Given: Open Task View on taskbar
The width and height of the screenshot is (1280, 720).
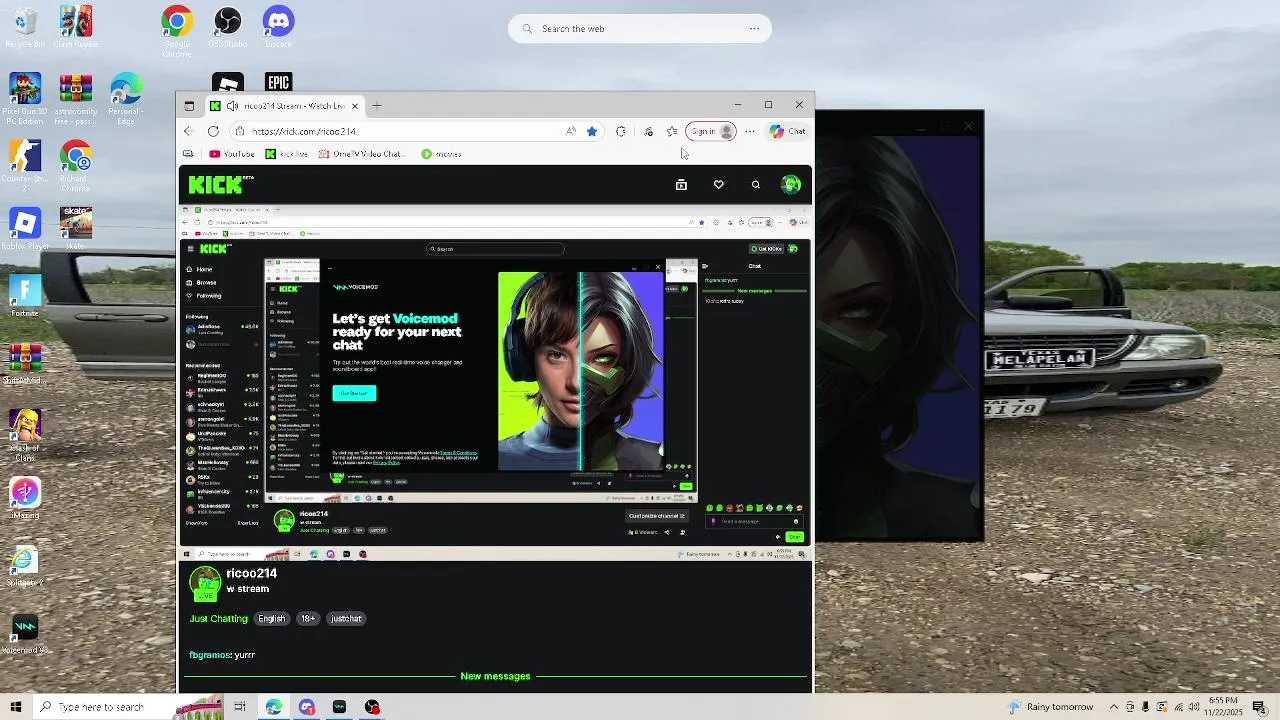Looking at the screenshot, I should [x=240, y=707].
